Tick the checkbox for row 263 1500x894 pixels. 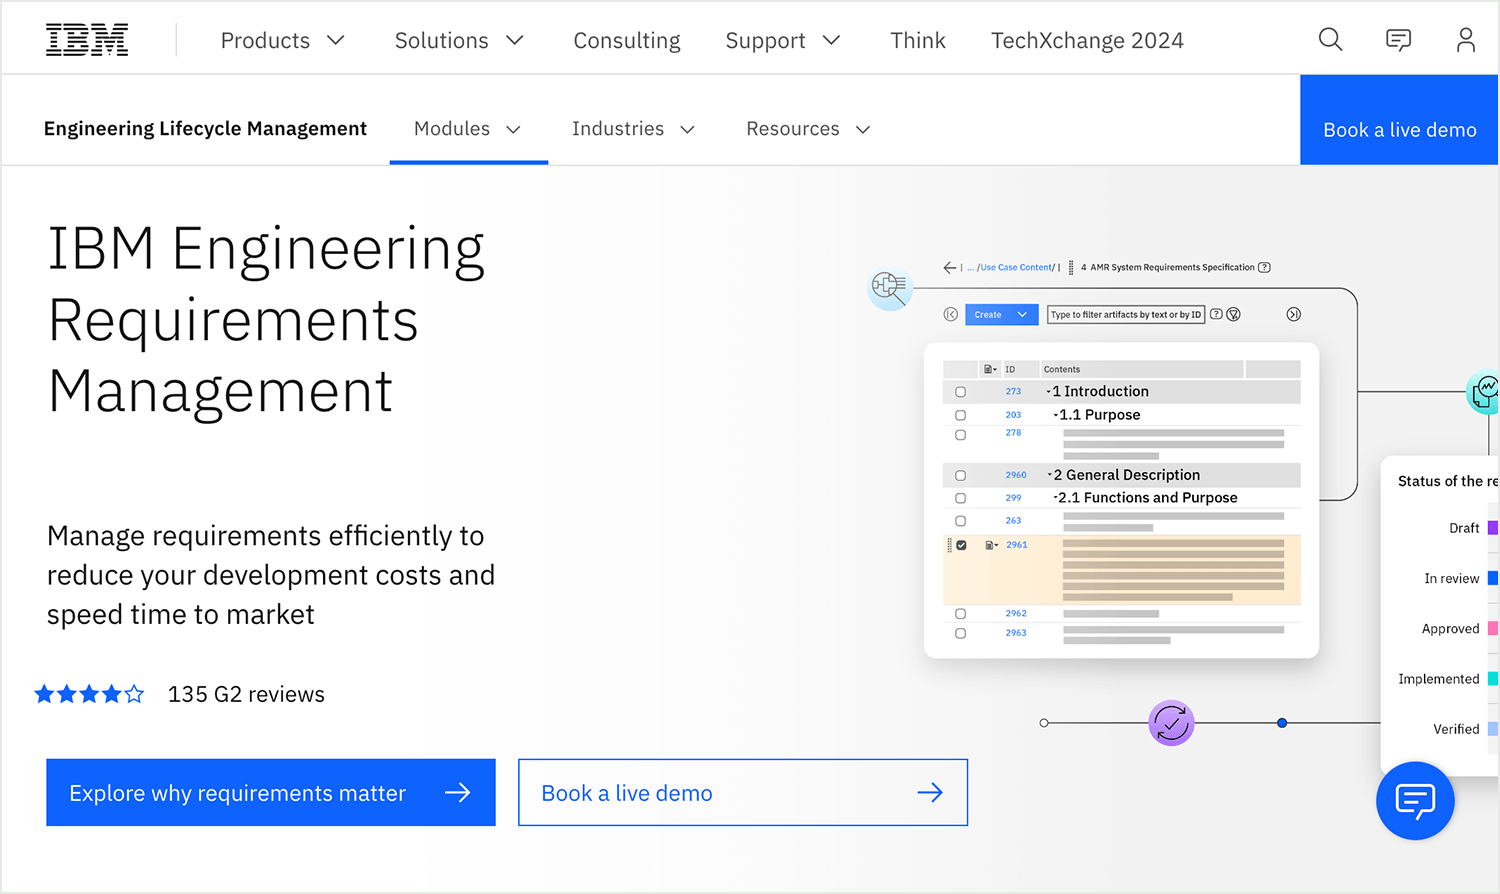click(960, 521)
